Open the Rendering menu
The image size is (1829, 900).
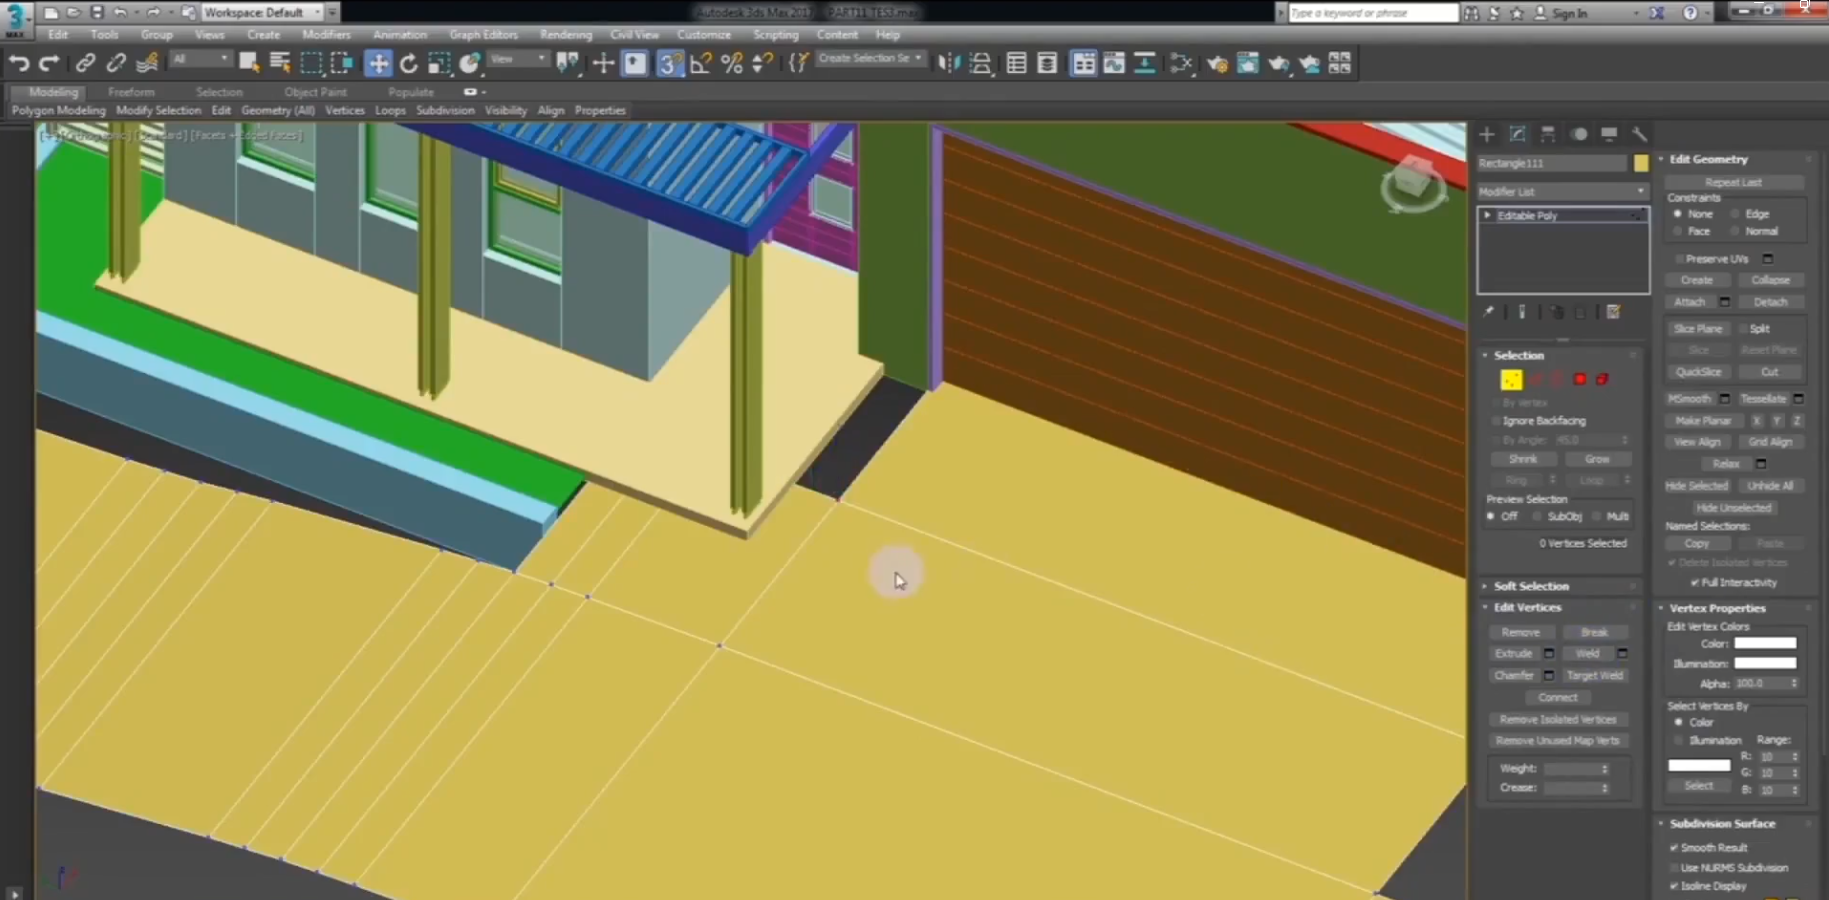[566, 34]
